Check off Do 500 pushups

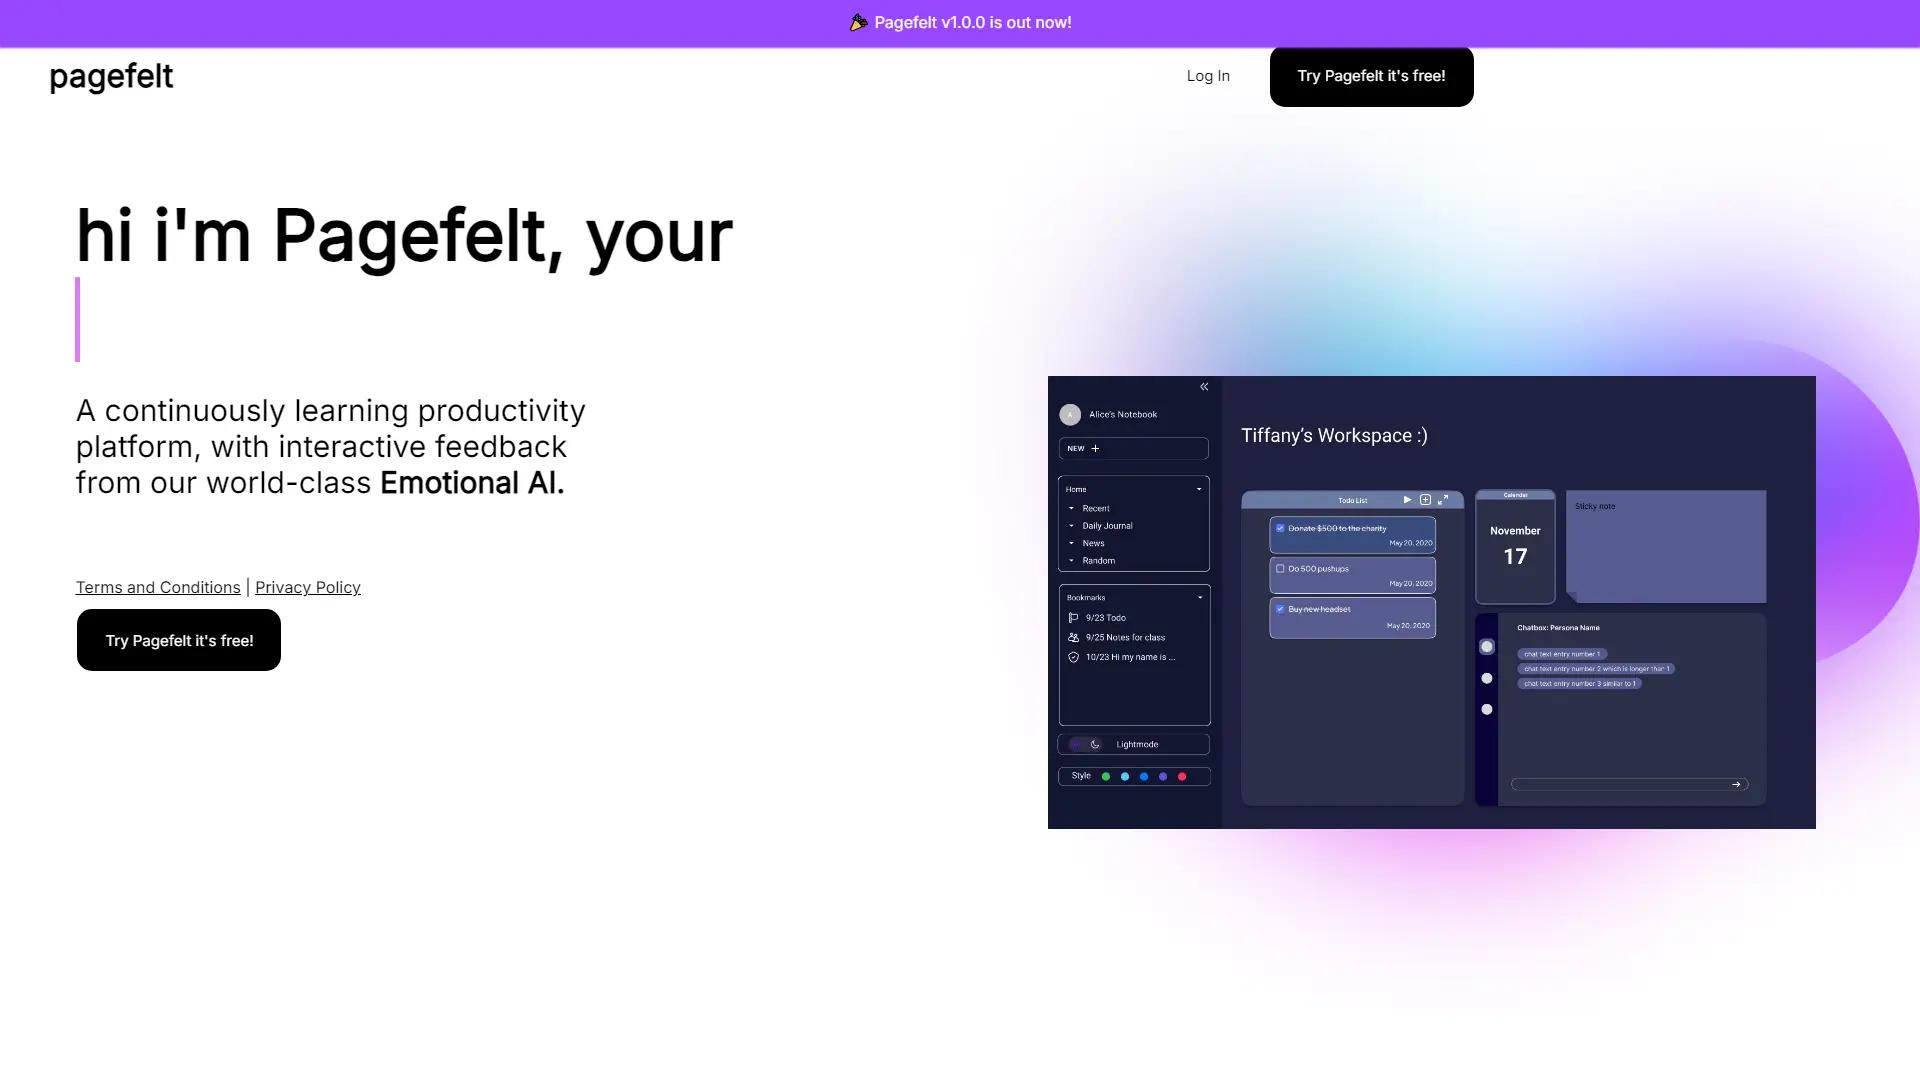[1281, 568]
